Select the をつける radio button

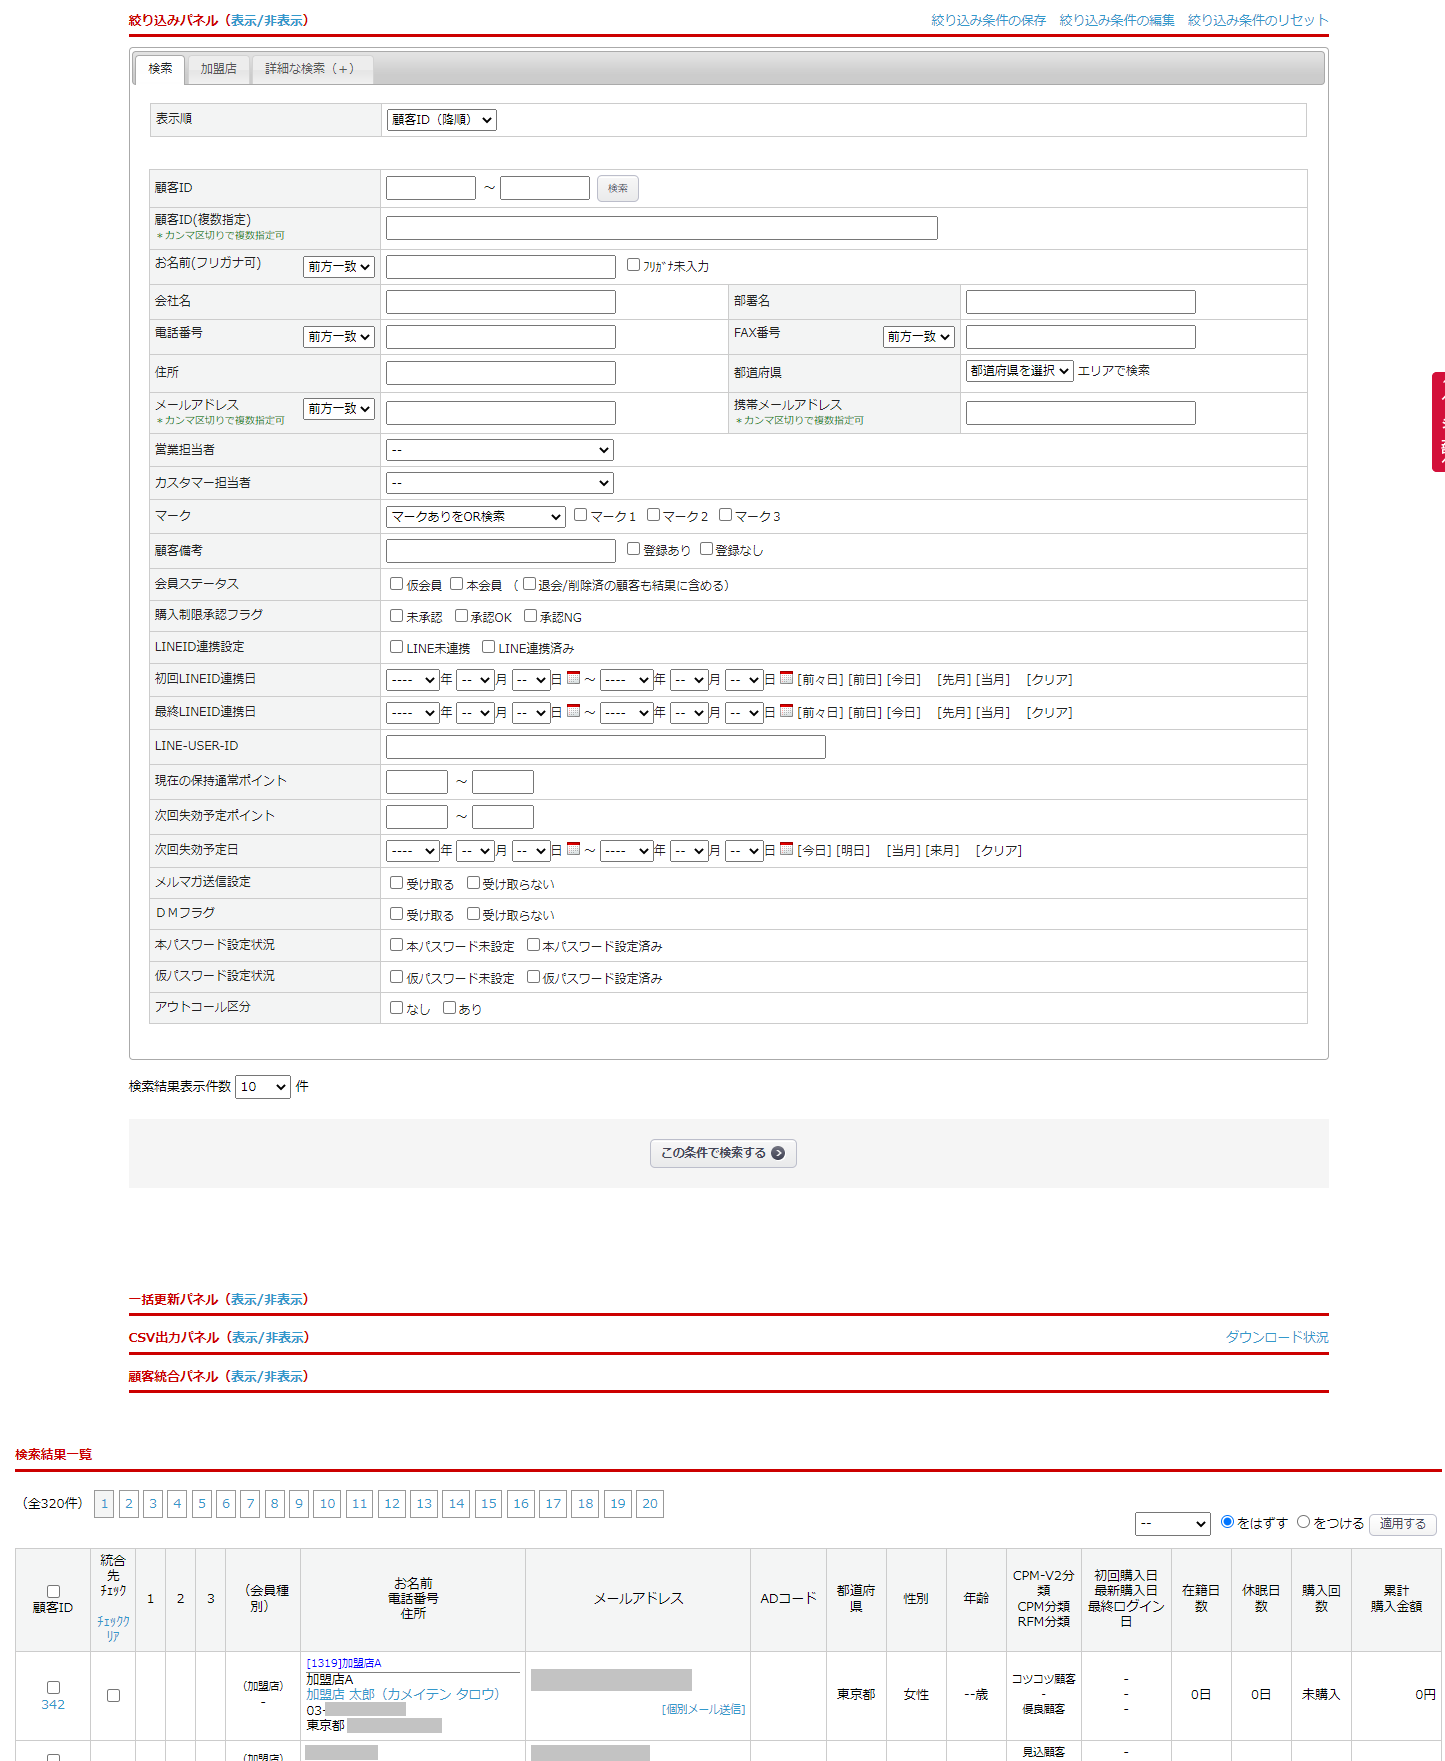1303,1522
